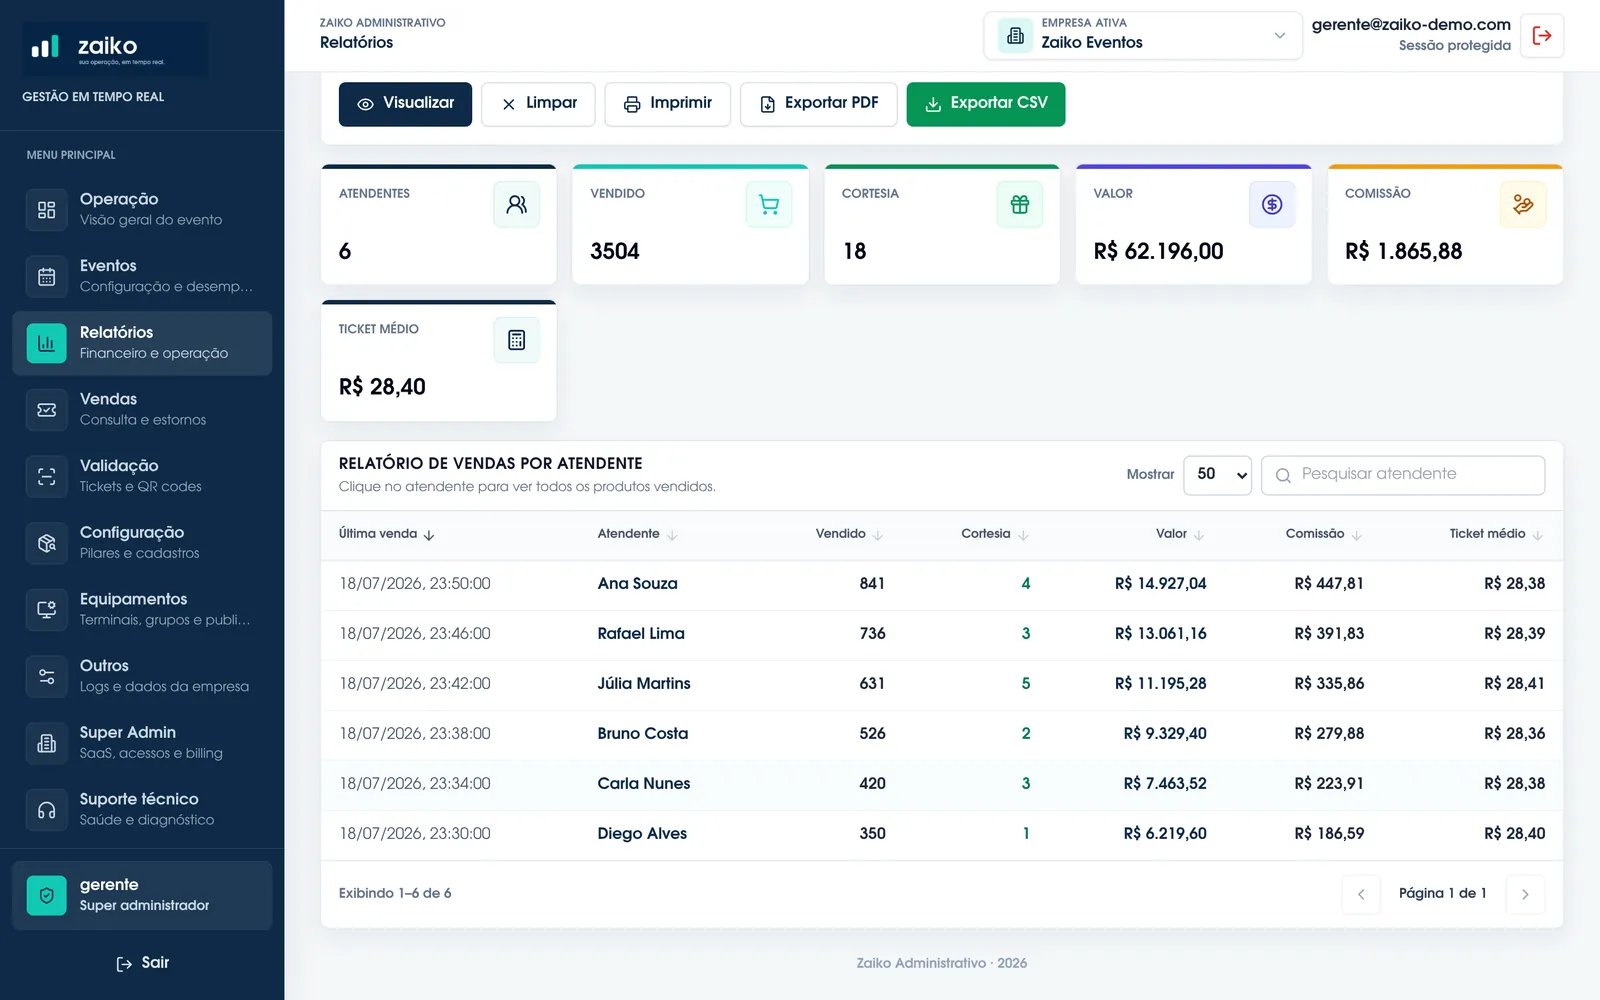The height and width of the screenshot is (1000, 1600).
Task: Click the Valor card dollar coin icon
Action: [1272, 205]
